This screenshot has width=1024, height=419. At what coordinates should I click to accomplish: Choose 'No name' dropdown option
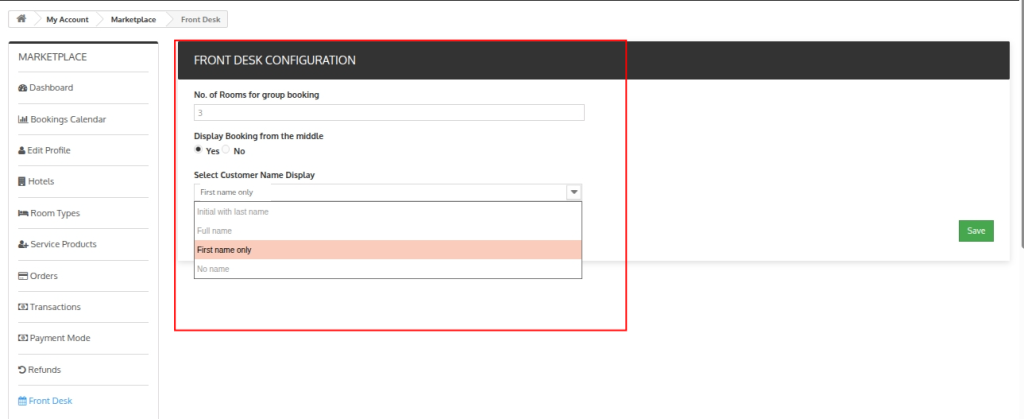point(388,269)
